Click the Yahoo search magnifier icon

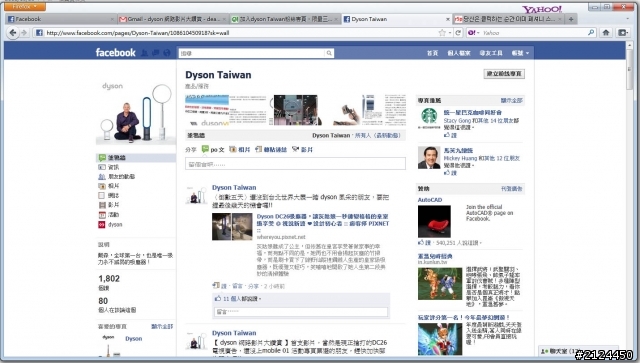click(591, 32)
